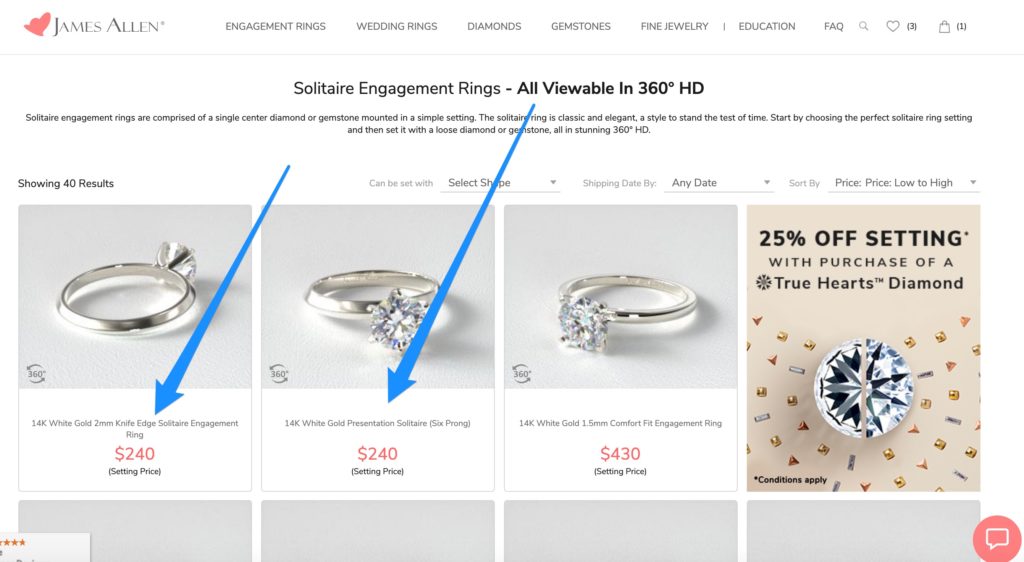Open the Price: Low to High sort dropdown

point(905,183)
